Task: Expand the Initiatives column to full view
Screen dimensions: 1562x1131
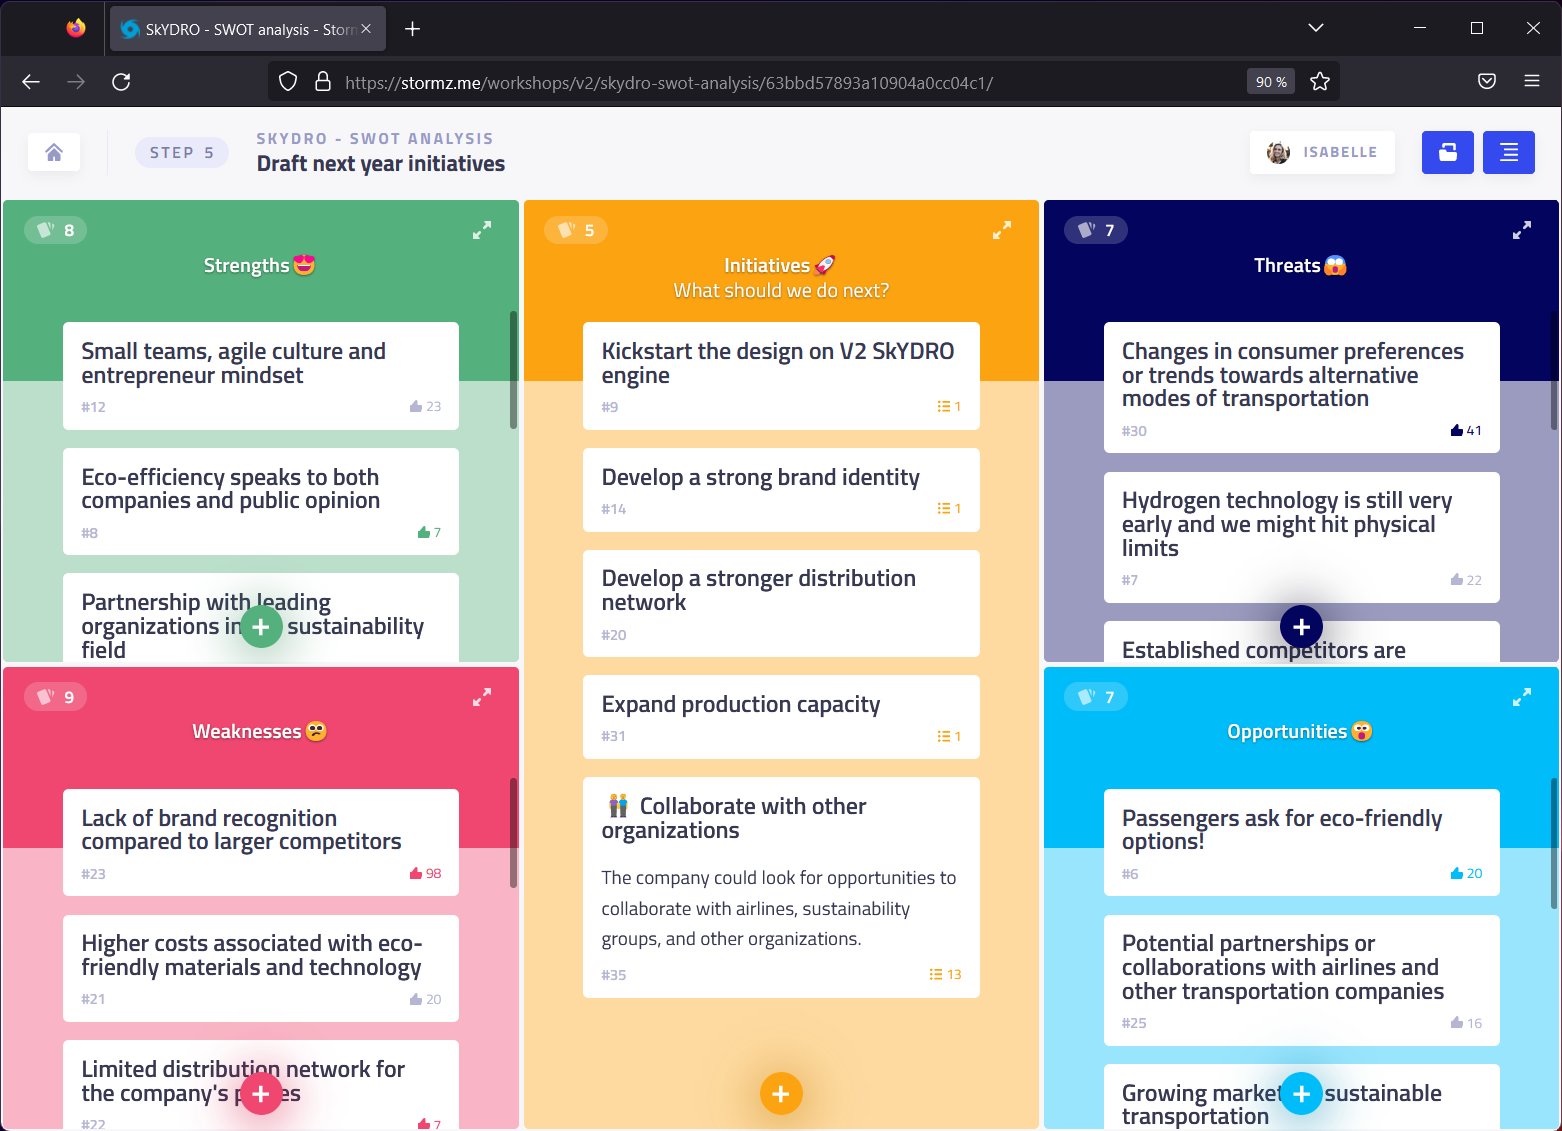Action: pyautogui.click(x=1002, y=230)
